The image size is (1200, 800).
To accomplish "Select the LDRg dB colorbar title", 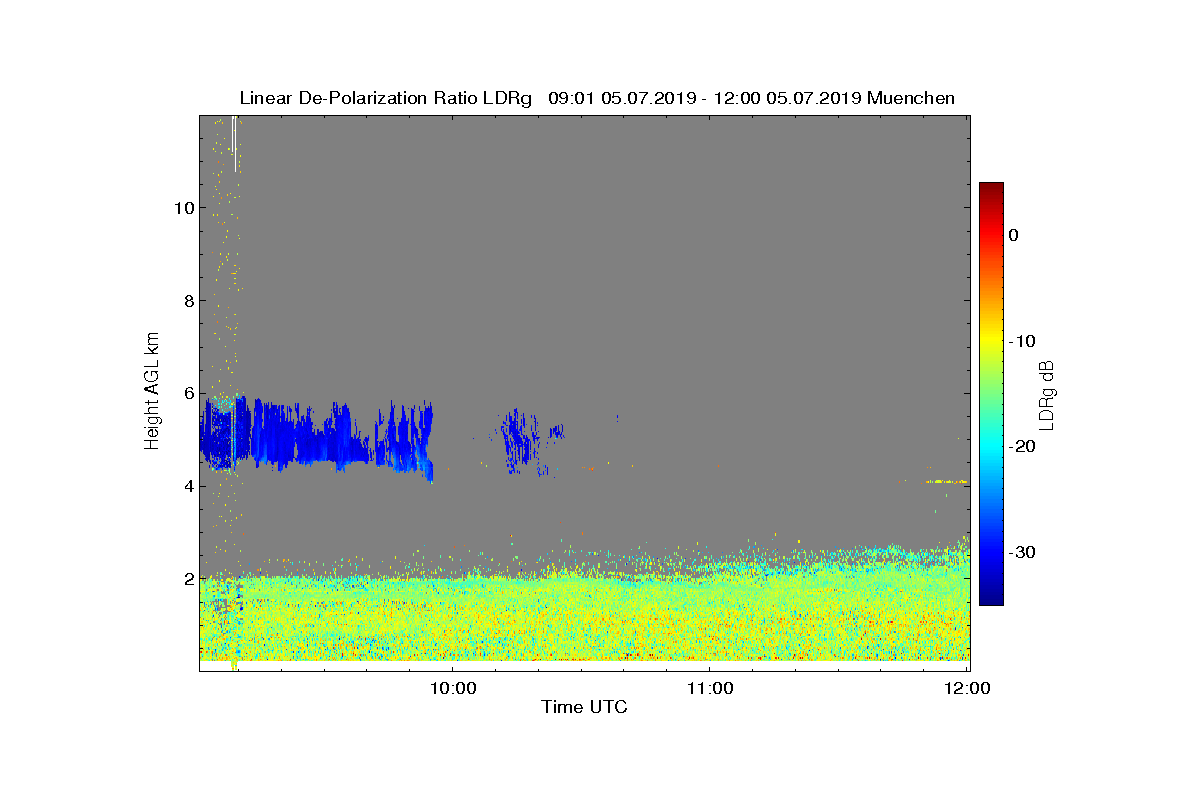I will pos(1046,394).
